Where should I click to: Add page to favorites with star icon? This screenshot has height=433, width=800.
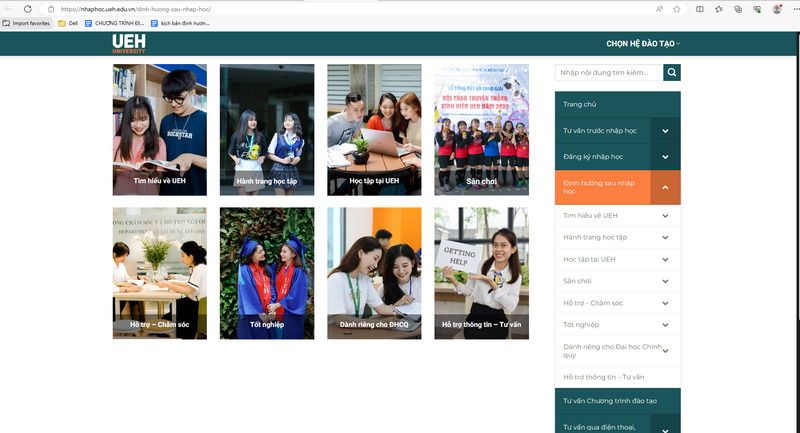click(x=677, y=9)
